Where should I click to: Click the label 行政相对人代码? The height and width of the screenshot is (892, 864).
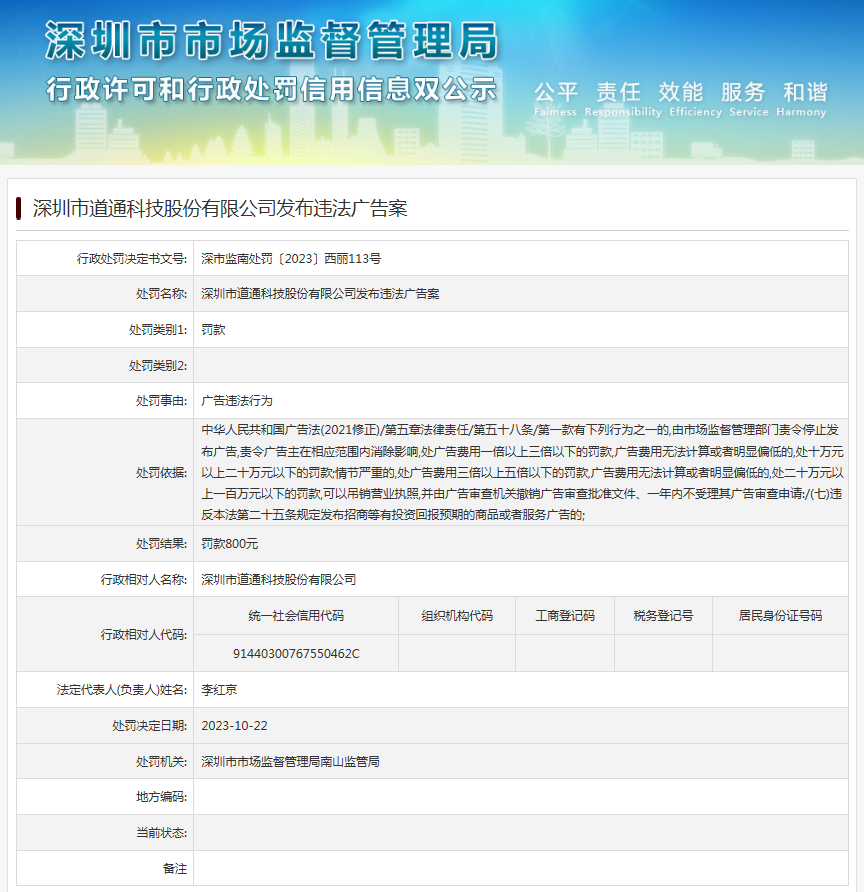pyautogui.click(x=144, y=635)
